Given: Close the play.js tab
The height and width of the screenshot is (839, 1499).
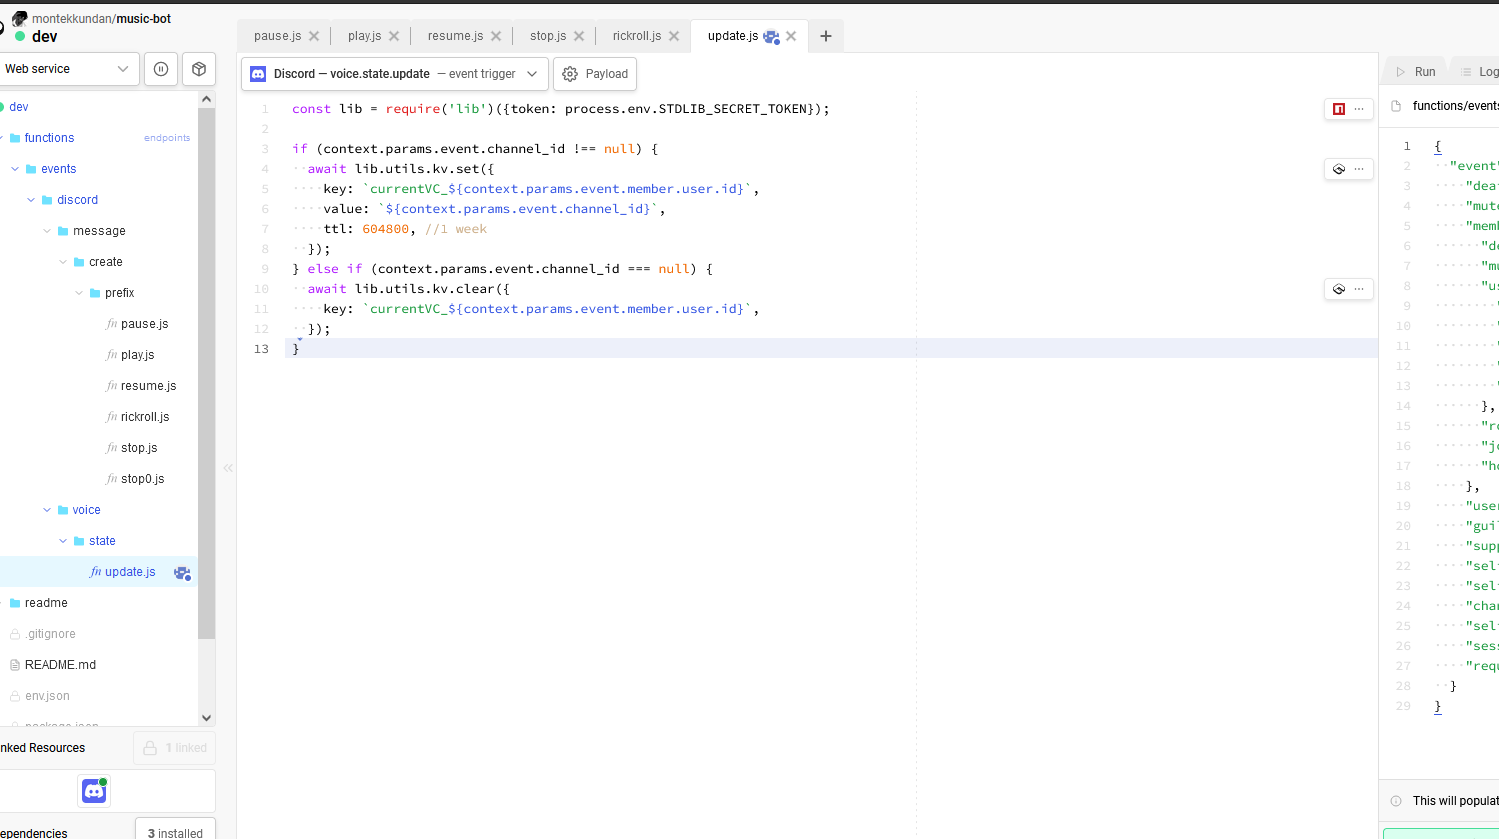Looking at the screenshot, I should [x=394, y=36].
